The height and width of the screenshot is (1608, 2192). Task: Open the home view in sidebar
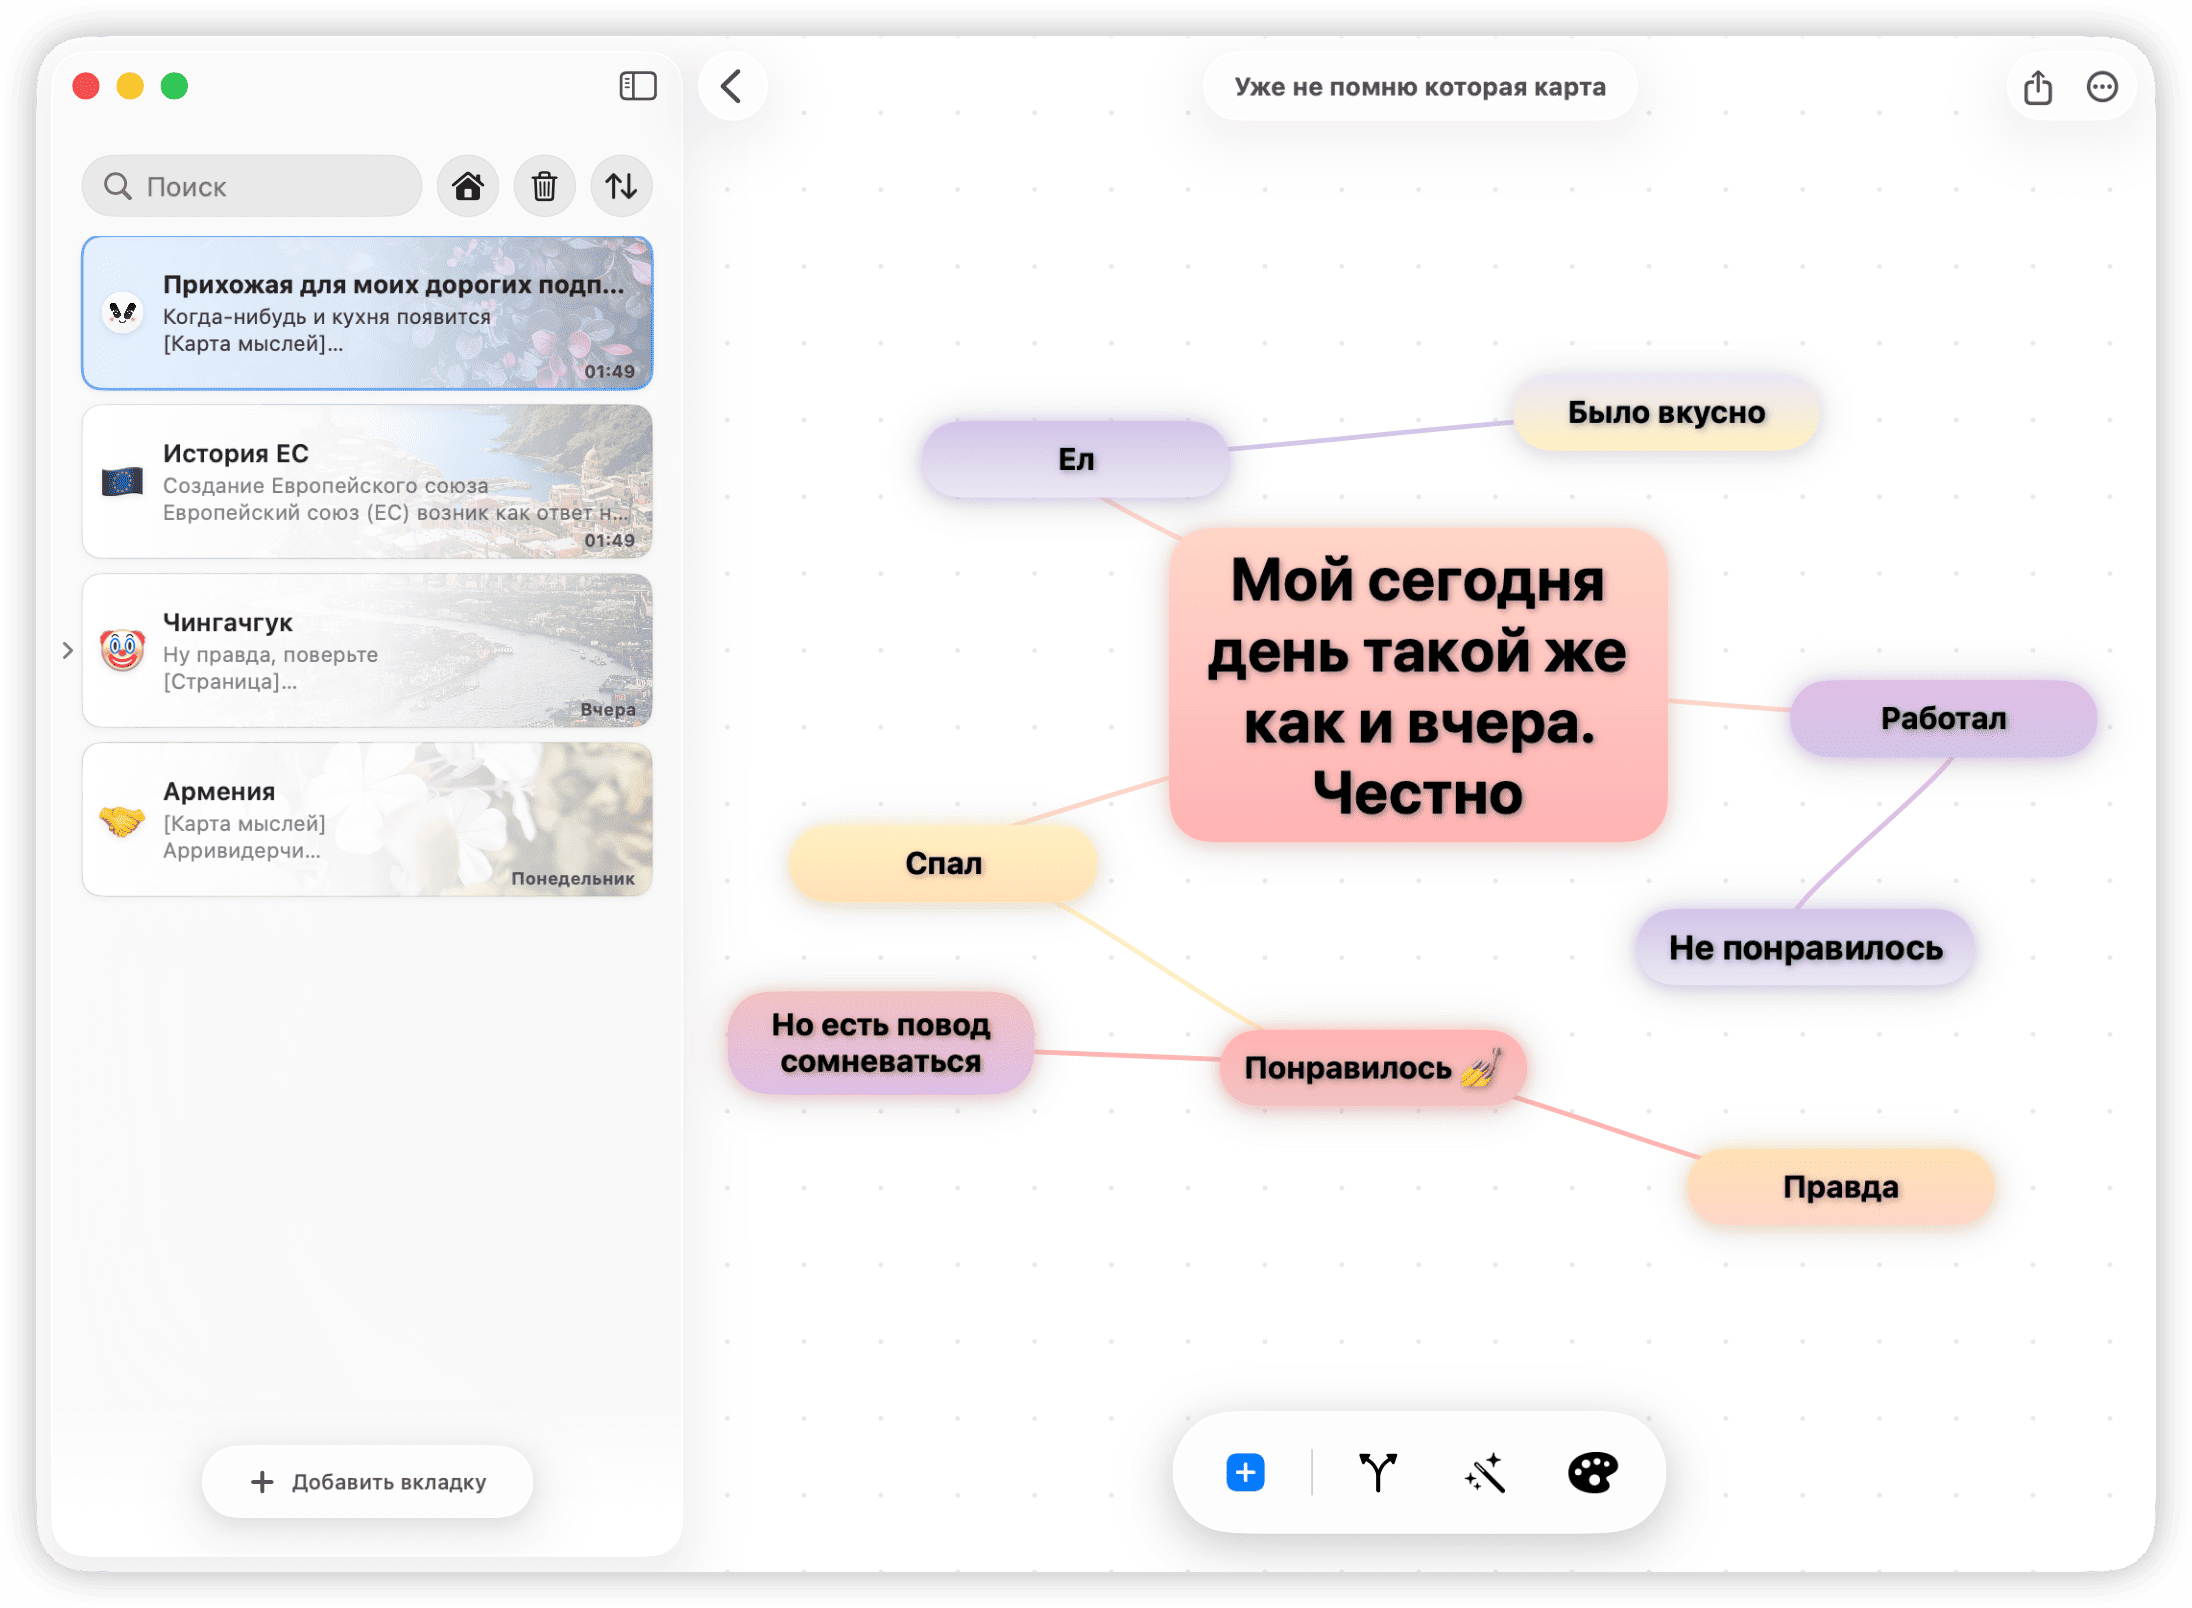coord(467,186)
